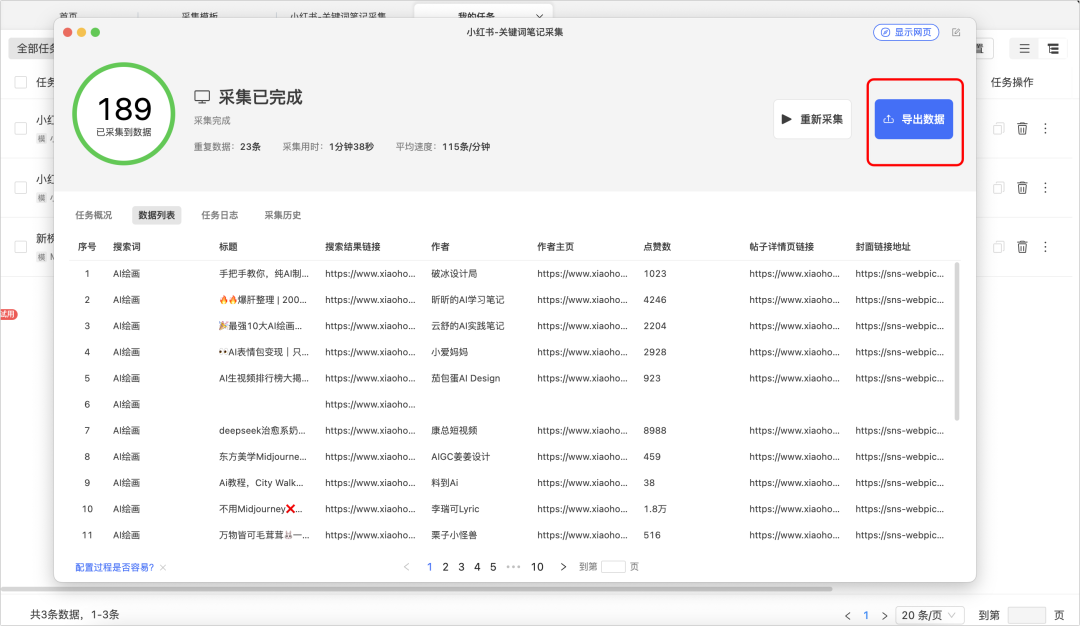Screen dimensions: 1080x626
Task: Open more options for the first task
Action: coord(1046,128)
